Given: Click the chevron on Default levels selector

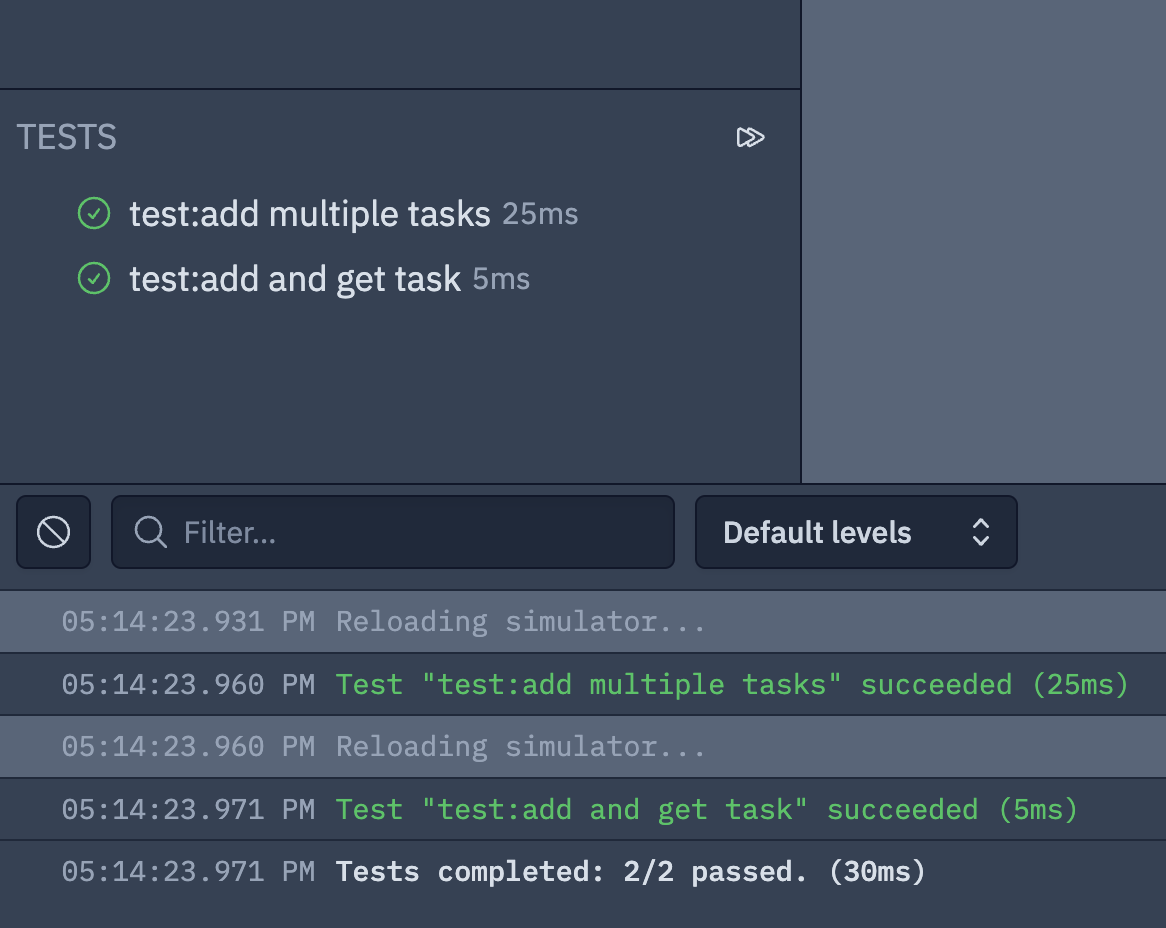Looking at the screenshot, I should tap(981, 532).
